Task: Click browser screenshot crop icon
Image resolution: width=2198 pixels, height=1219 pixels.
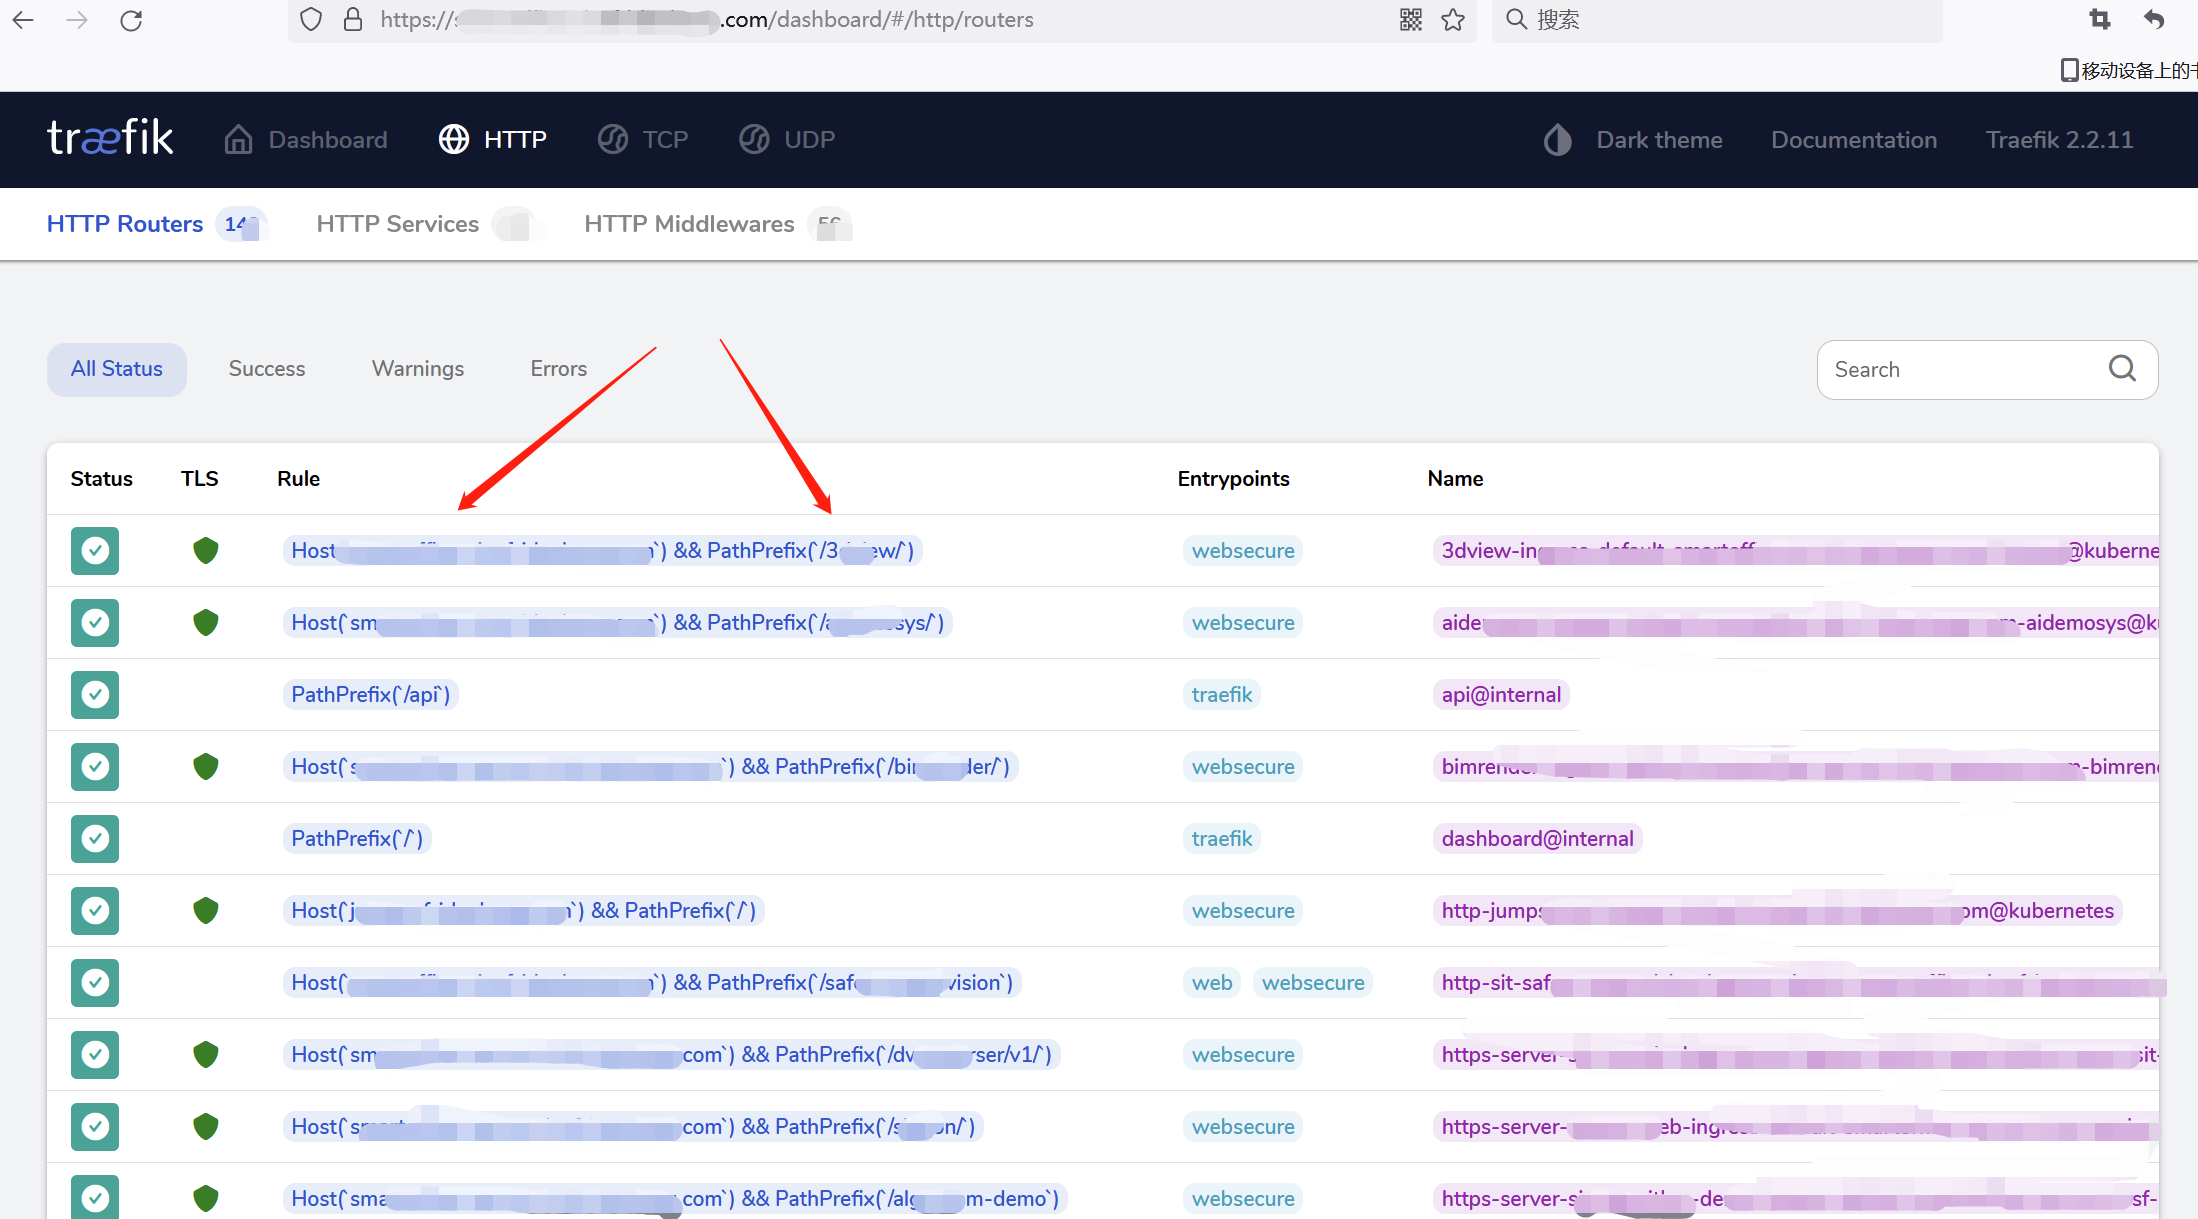Action: [2099, 19]
